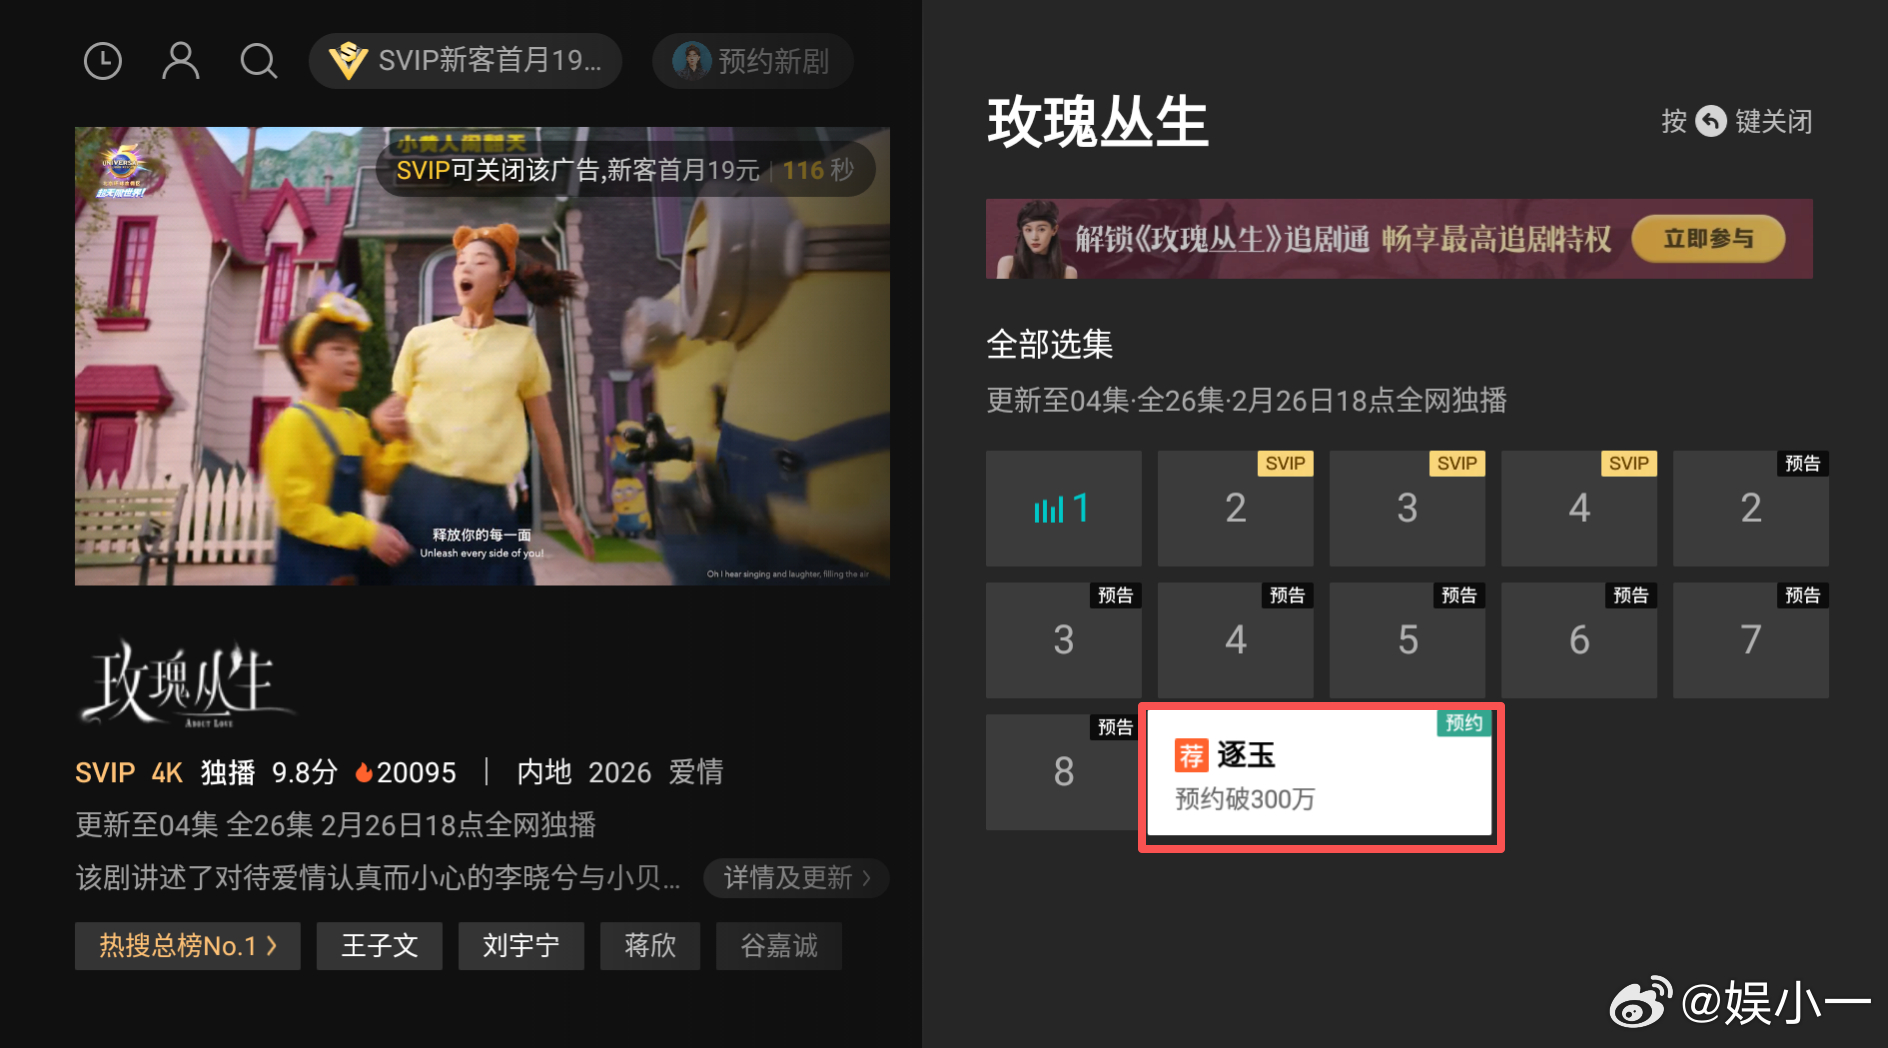Click the 预告 badge on trailer episode 5
The height and width of the screenshot is (1048, 1888).
point(1458,595)
